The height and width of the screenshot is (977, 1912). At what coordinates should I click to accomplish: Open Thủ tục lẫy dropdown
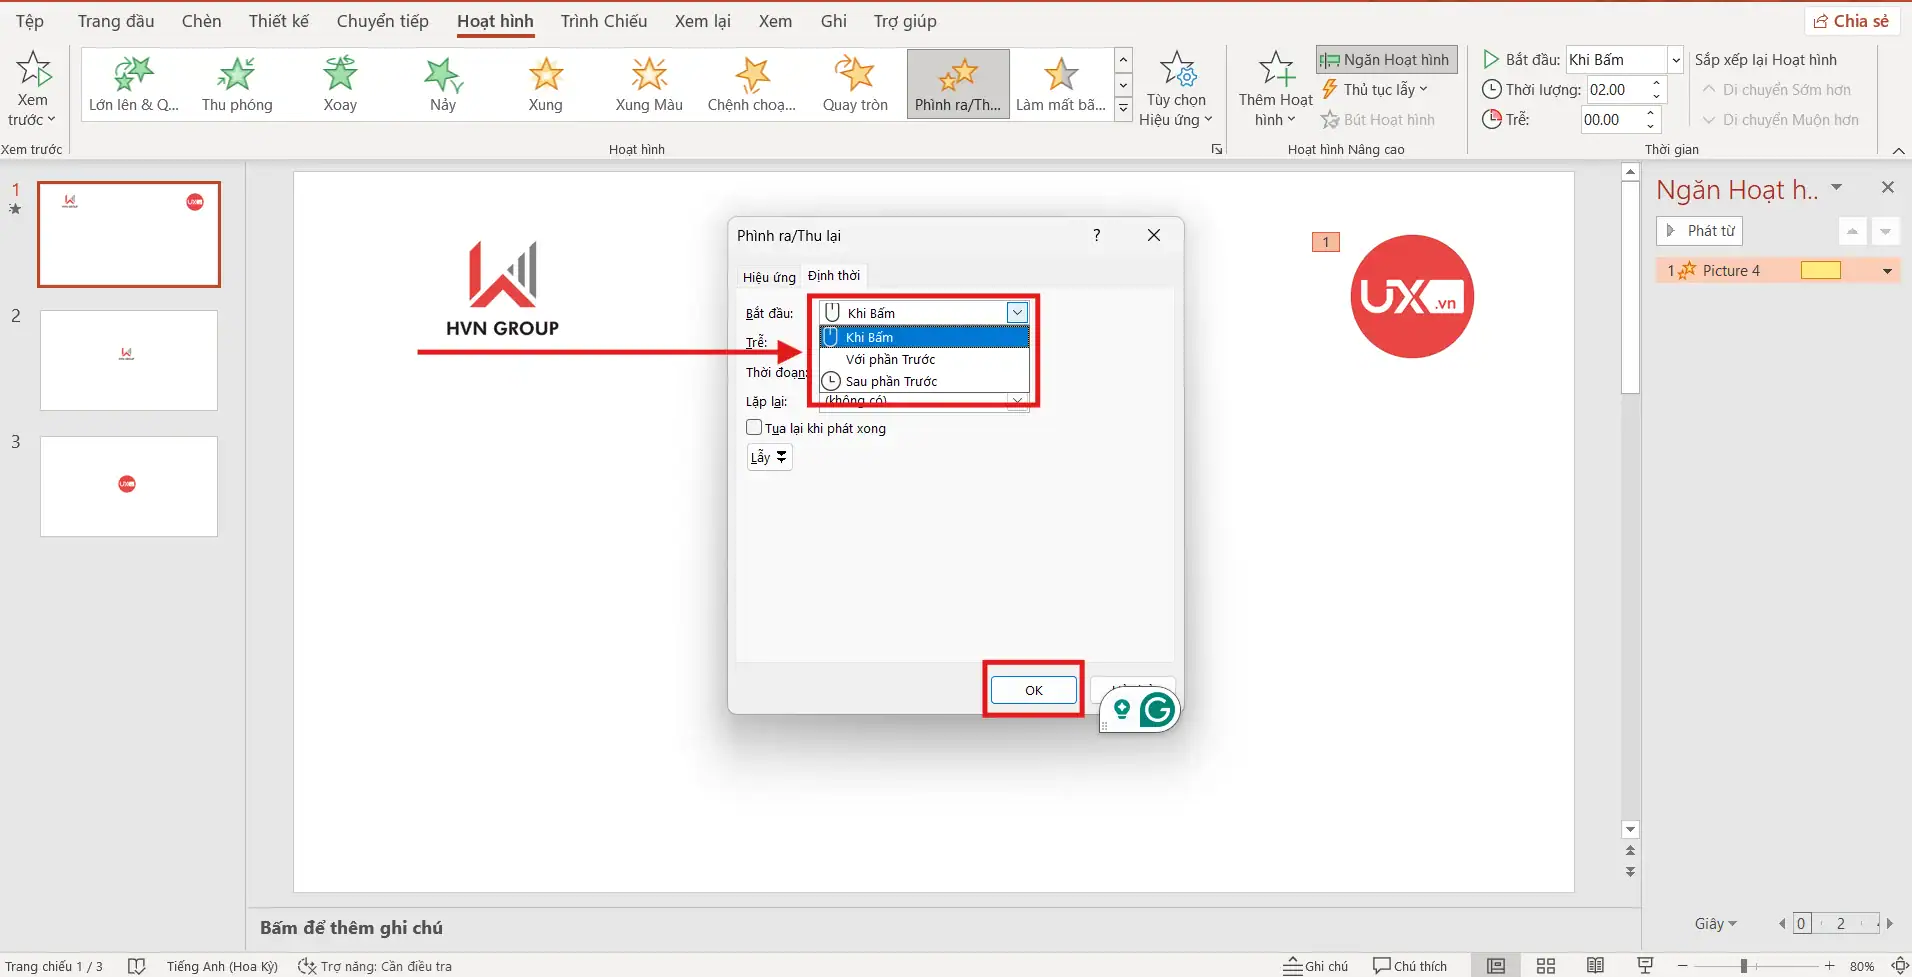click(x=1376, y=90)
